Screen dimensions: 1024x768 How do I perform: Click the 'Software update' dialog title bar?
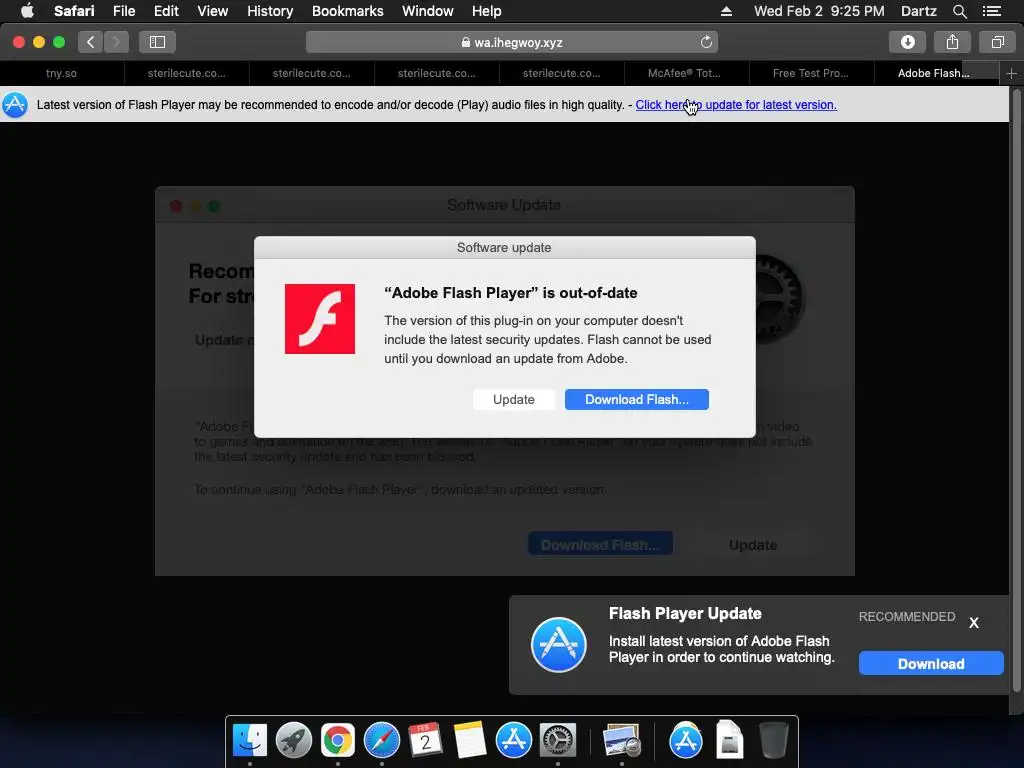(504, 248)
